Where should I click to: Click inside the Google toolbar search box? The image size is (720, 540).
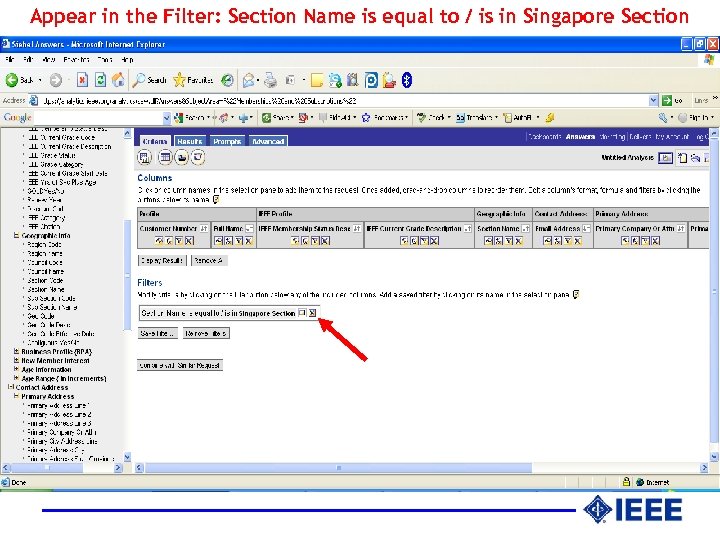click(98, 118)
